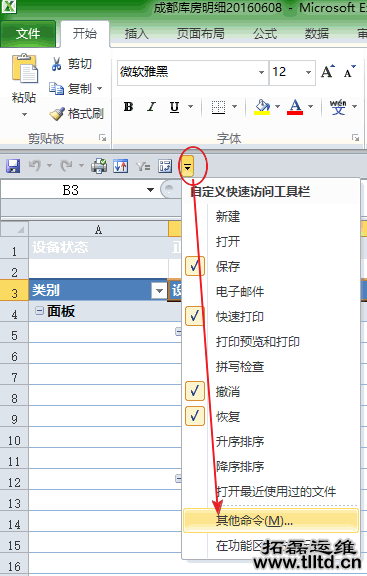367x576 pixels.
Task: Toggle italic formatting
Action: click(x=151, y=107)
